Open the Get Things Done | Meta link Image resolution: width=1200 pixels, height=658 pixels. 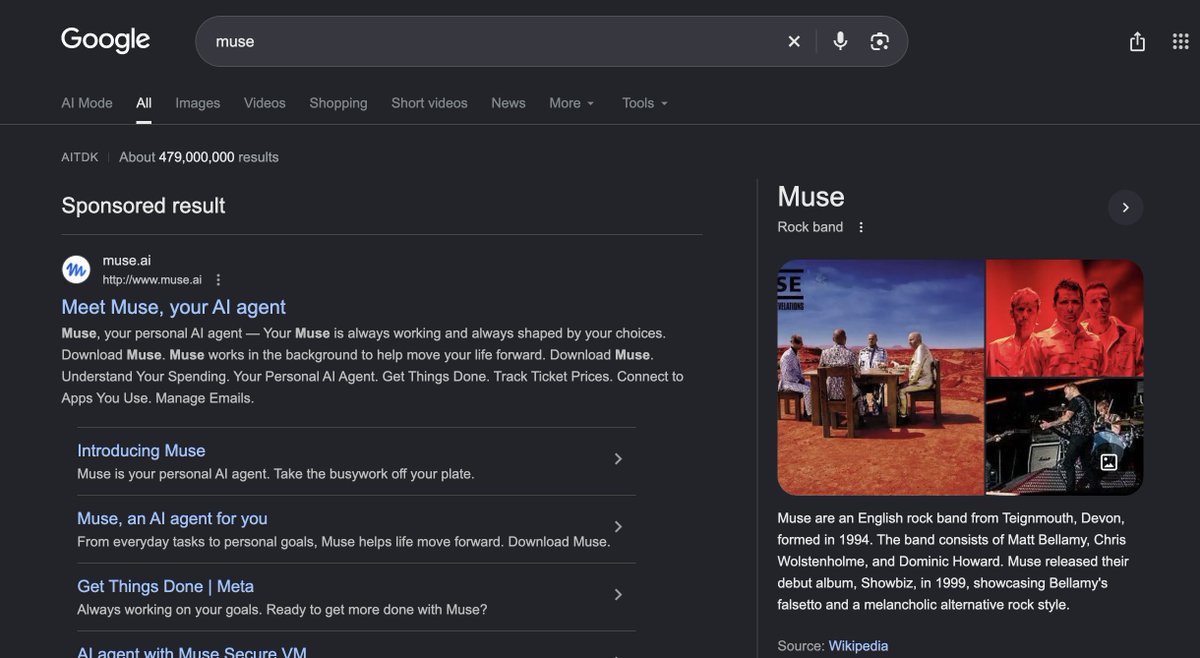[165, 587]
